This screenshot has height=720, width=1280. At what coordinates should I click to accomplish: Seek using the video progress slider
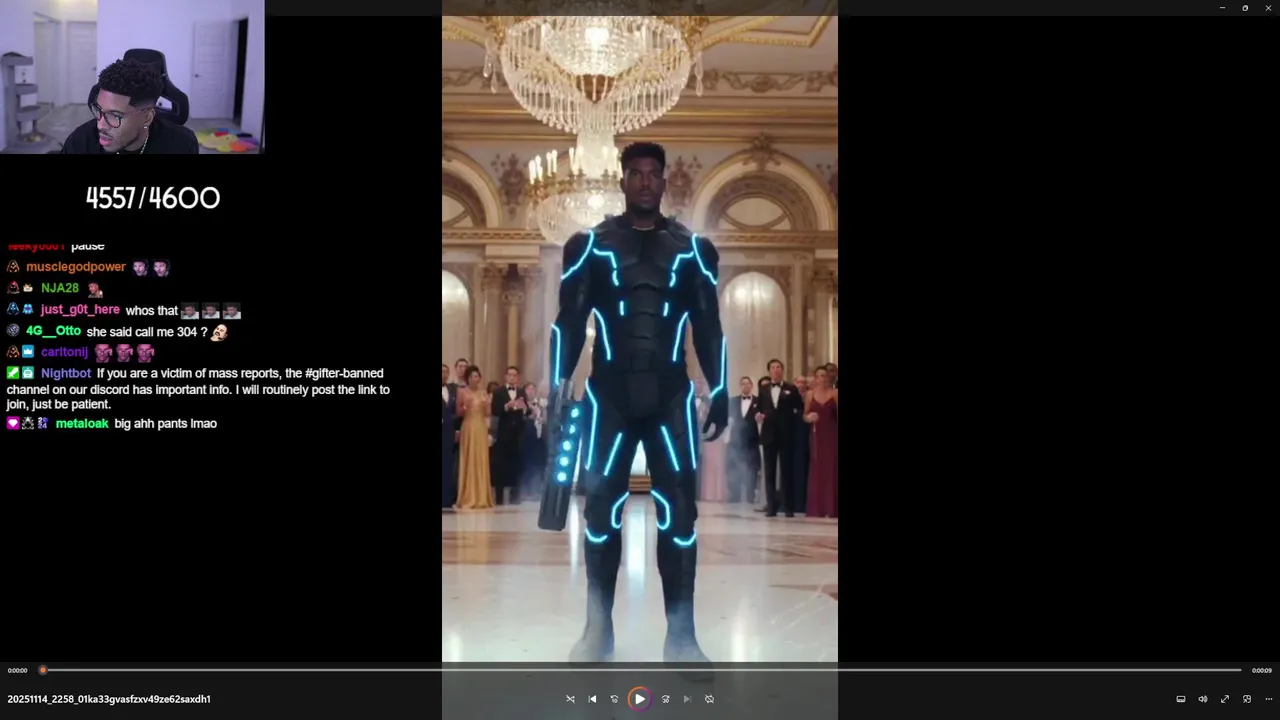[640, 670]
